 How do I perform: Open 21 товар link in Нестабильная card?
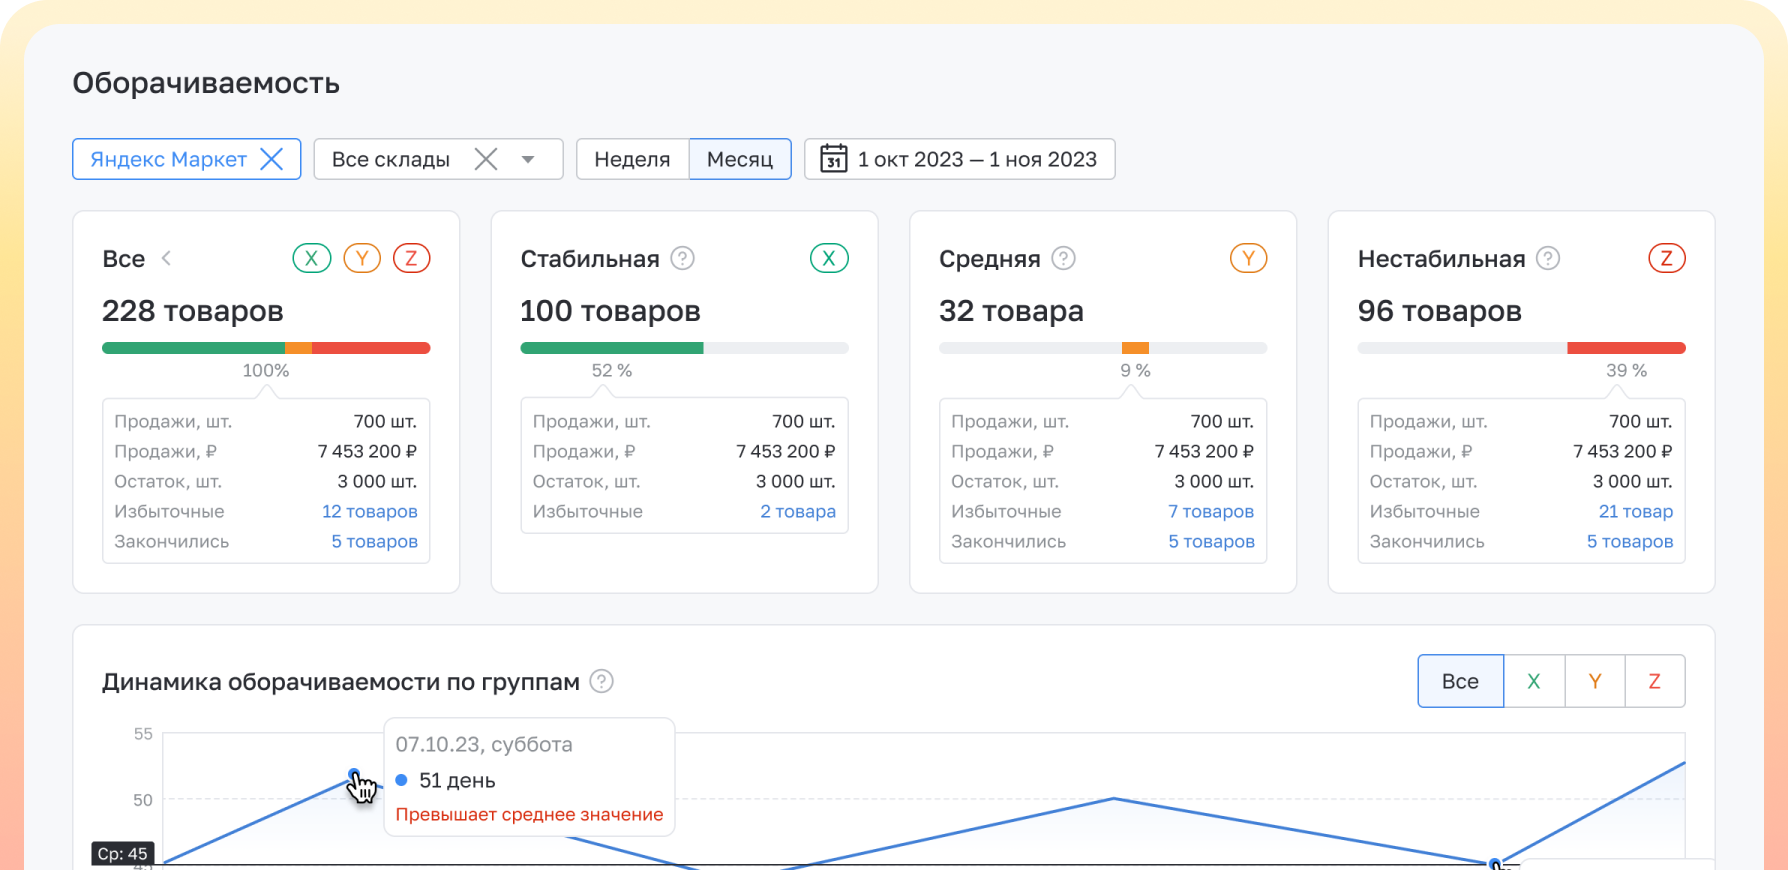click(x=1635, y=511)
